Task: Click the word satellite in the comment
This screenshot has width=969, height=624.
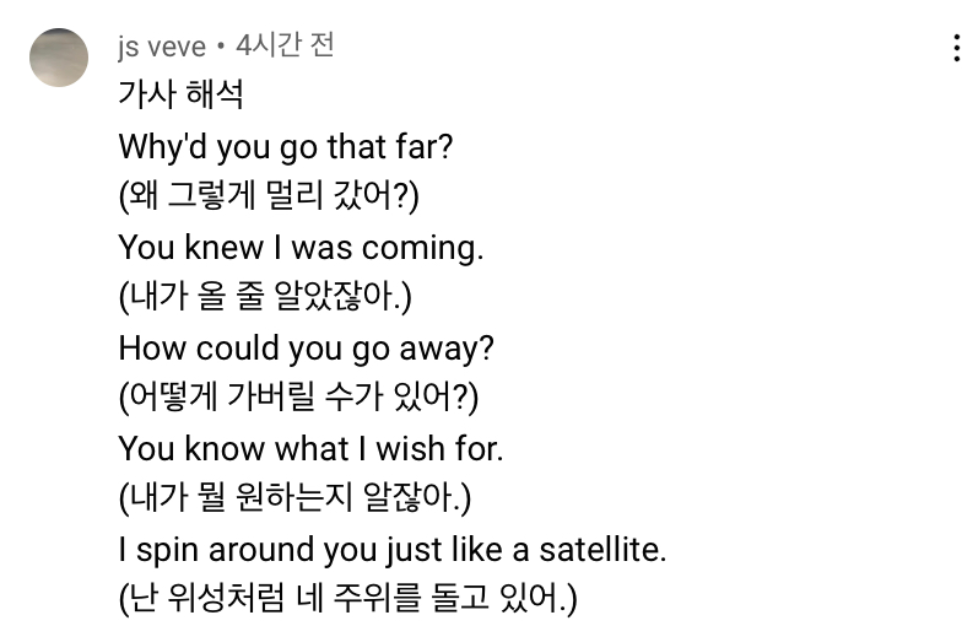Action: 602,549
